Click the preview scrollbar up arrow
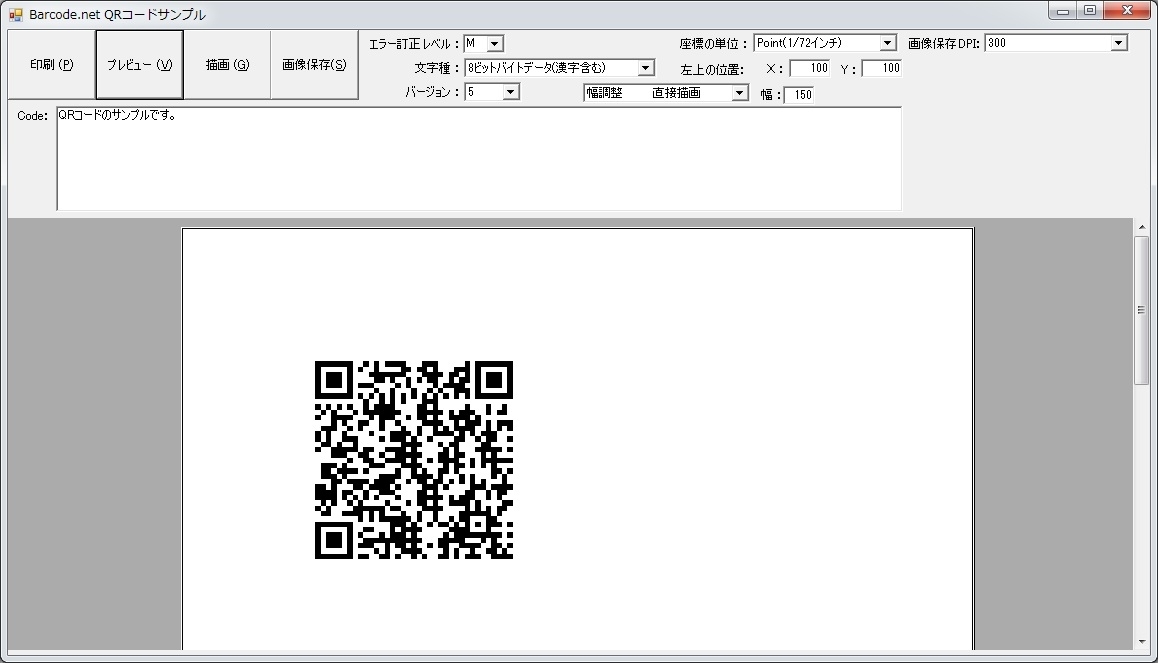Screen dimensions: 1158x663 (1142, 227)
